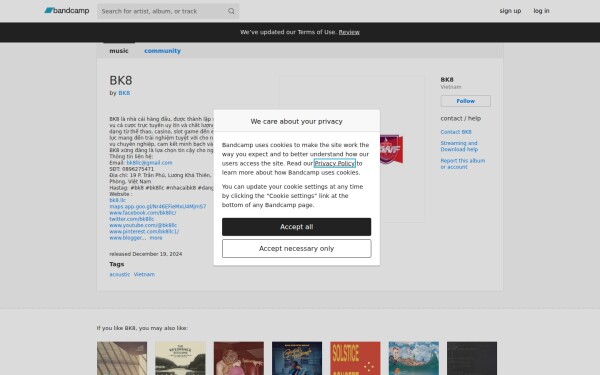Open the recommended album with teal wave cover
This screenshot has width=600, height=375.
click(414, 358)
